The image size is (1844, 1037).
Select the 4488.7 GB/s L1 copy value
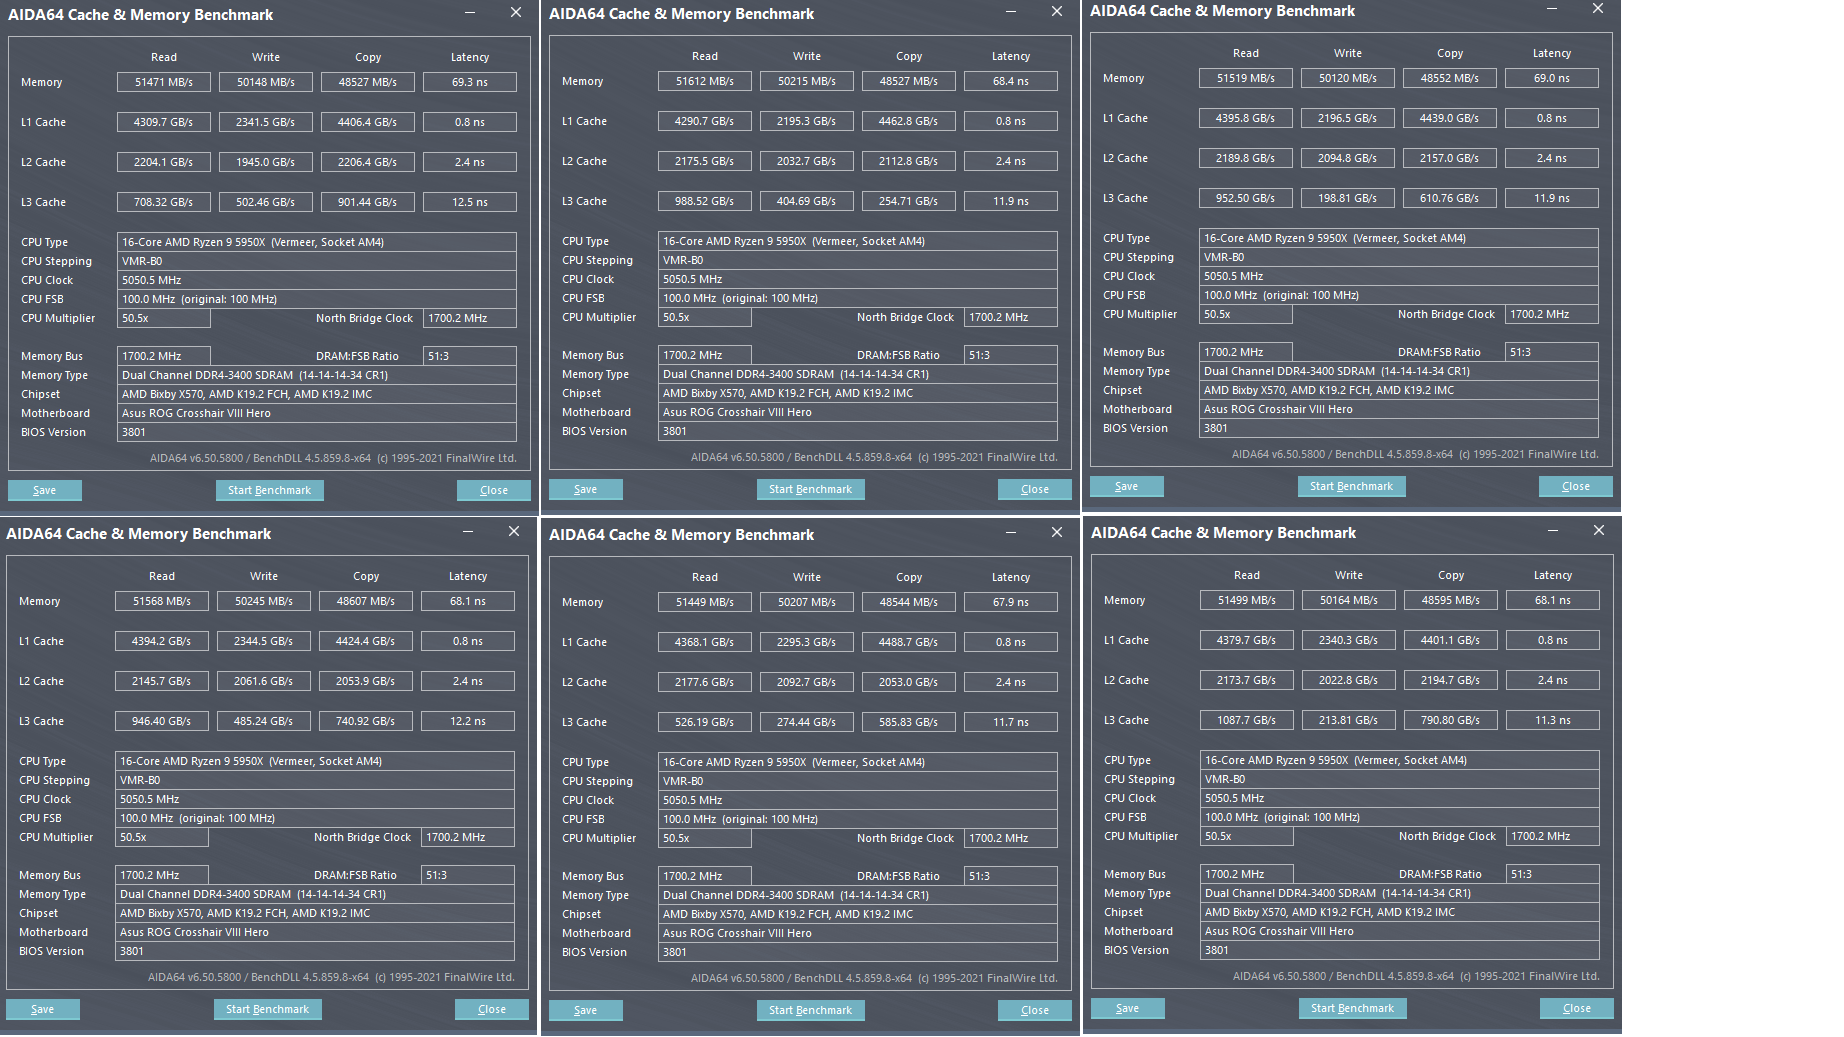(909, 642)
